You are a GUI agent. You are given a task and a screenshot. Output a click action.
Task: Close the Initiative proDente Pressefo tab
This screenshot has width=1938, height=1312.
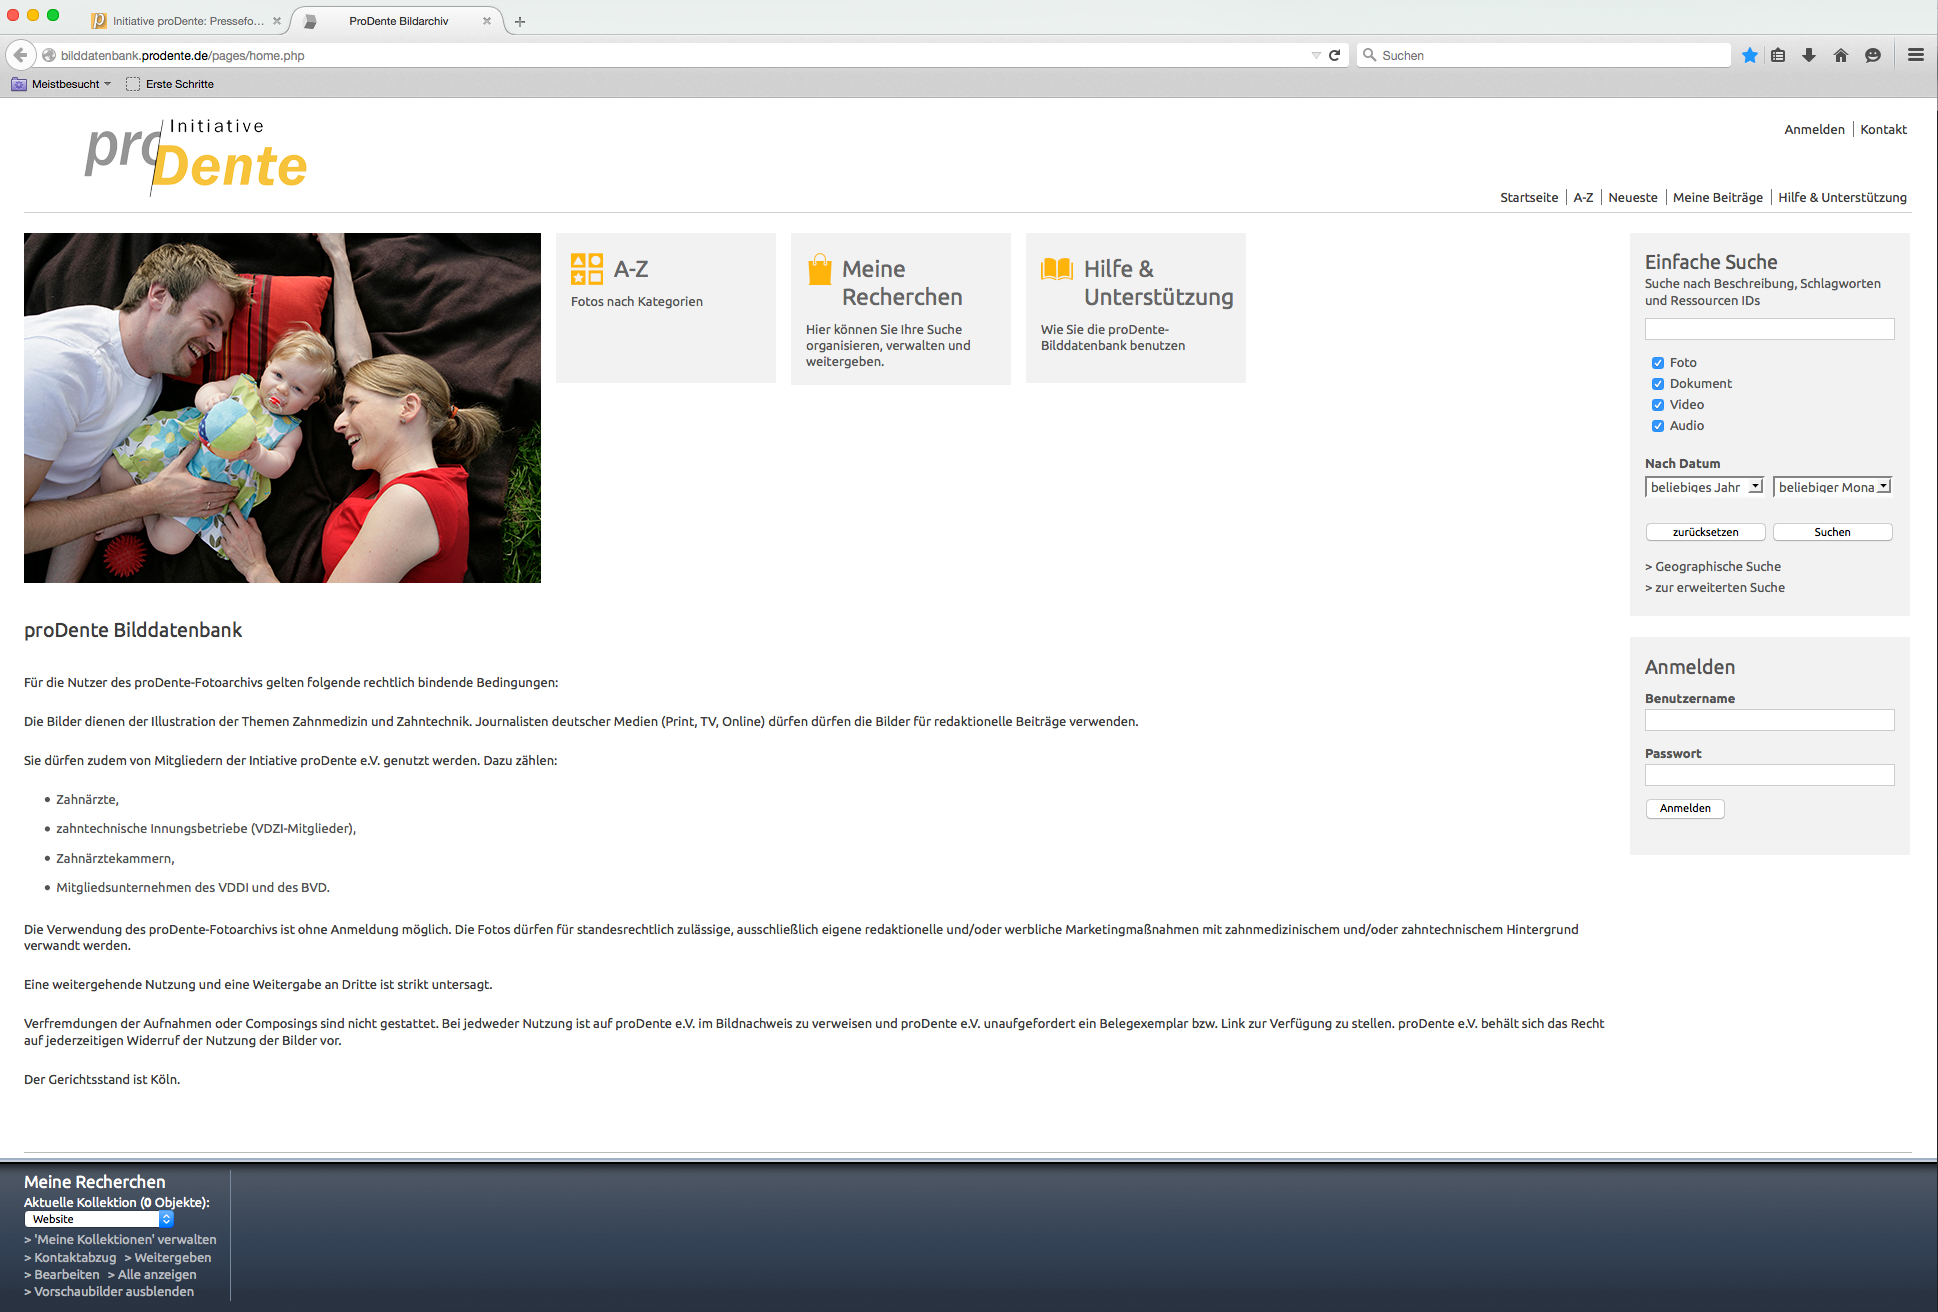click(277, 21)
